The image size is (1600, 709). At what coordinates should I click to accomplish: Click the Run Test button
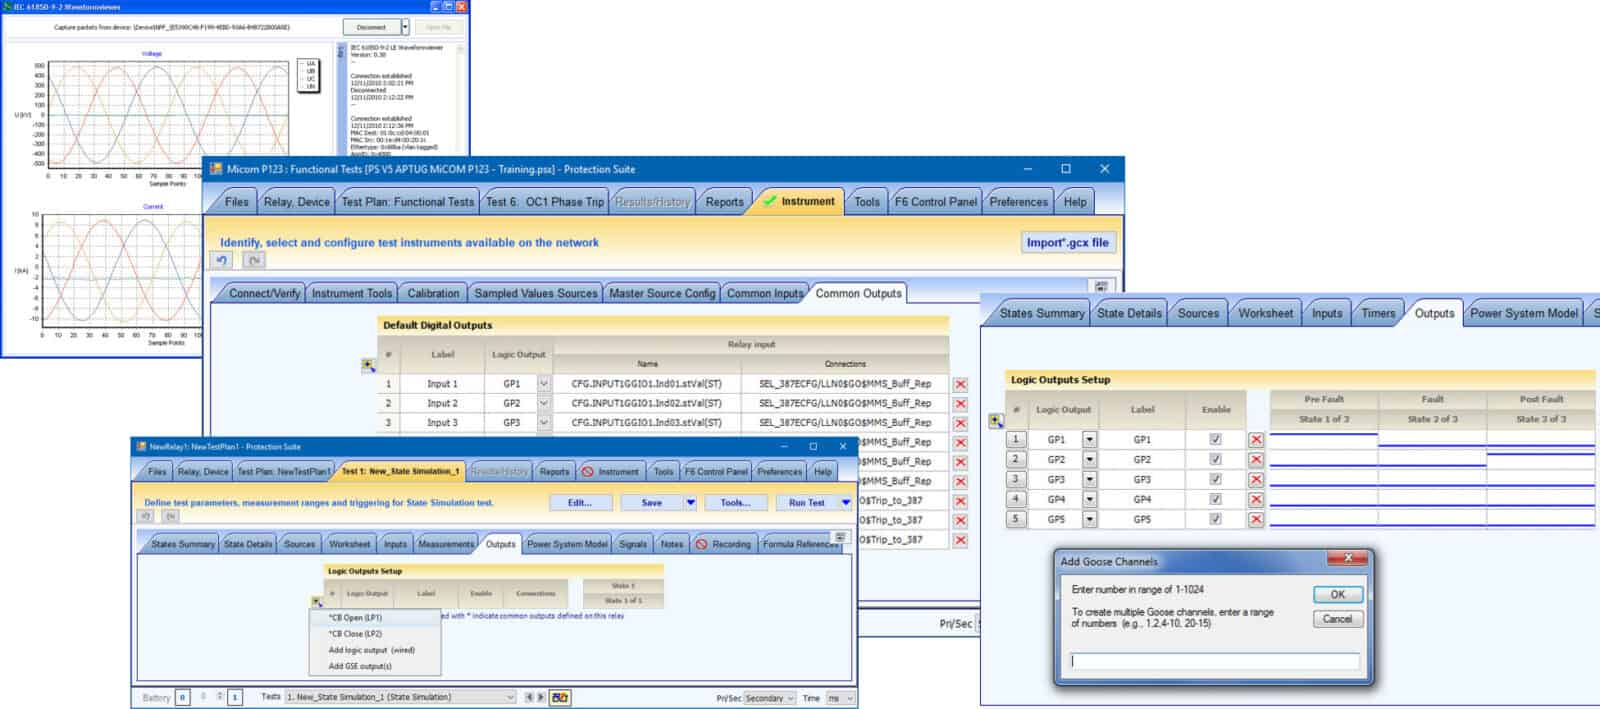point(807,503)
